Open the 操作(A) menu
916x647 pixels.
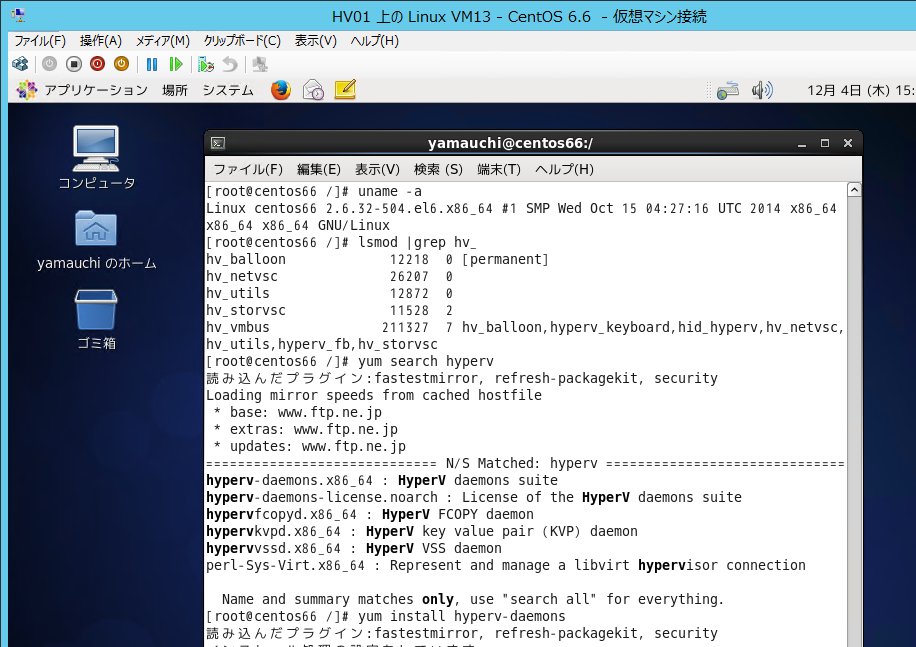100,41
